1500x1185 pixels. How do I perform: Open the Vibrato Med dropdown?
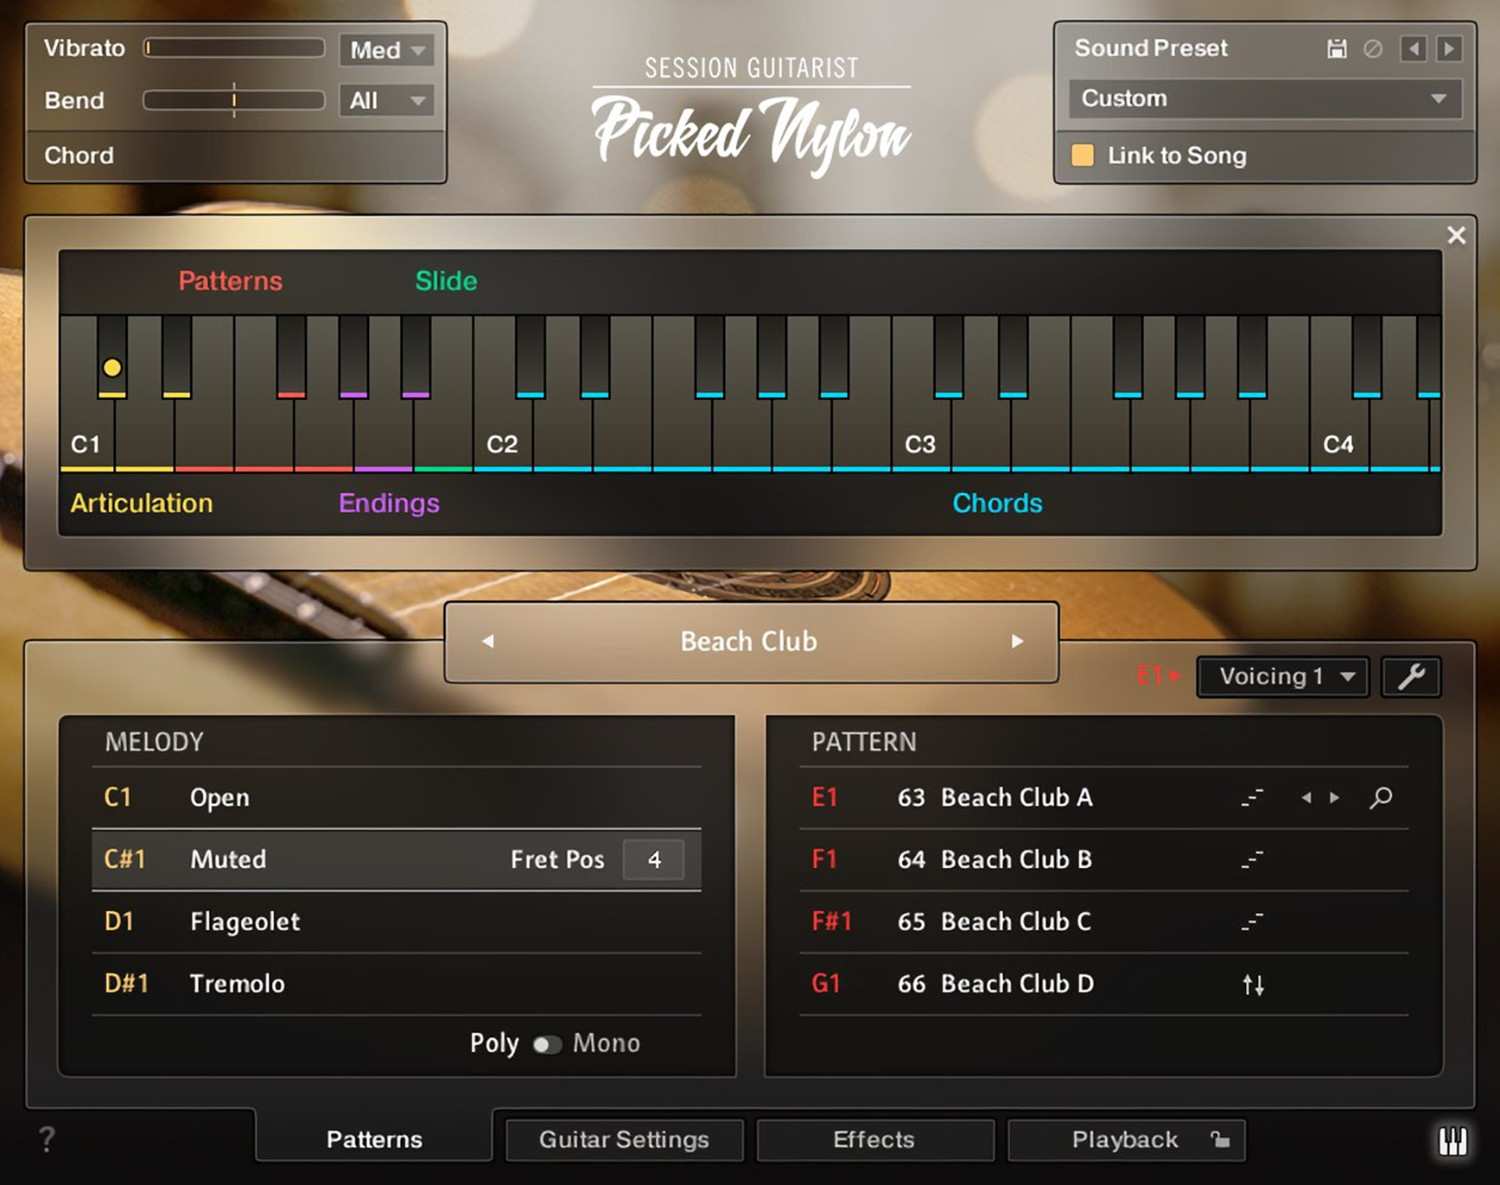(x=386, y=49)
